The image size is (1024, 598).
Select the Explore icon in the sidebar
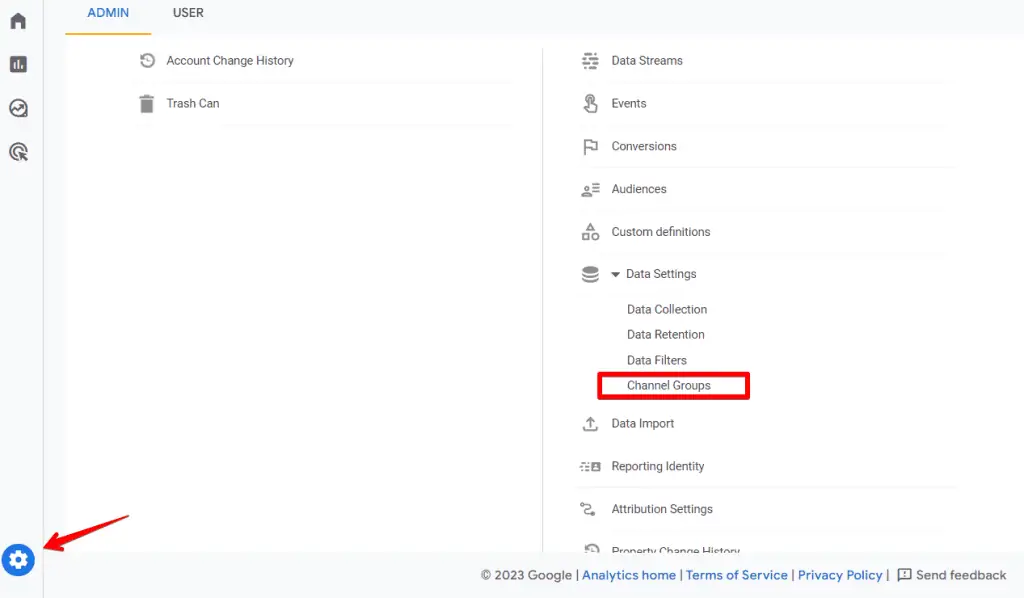(17, 108)
